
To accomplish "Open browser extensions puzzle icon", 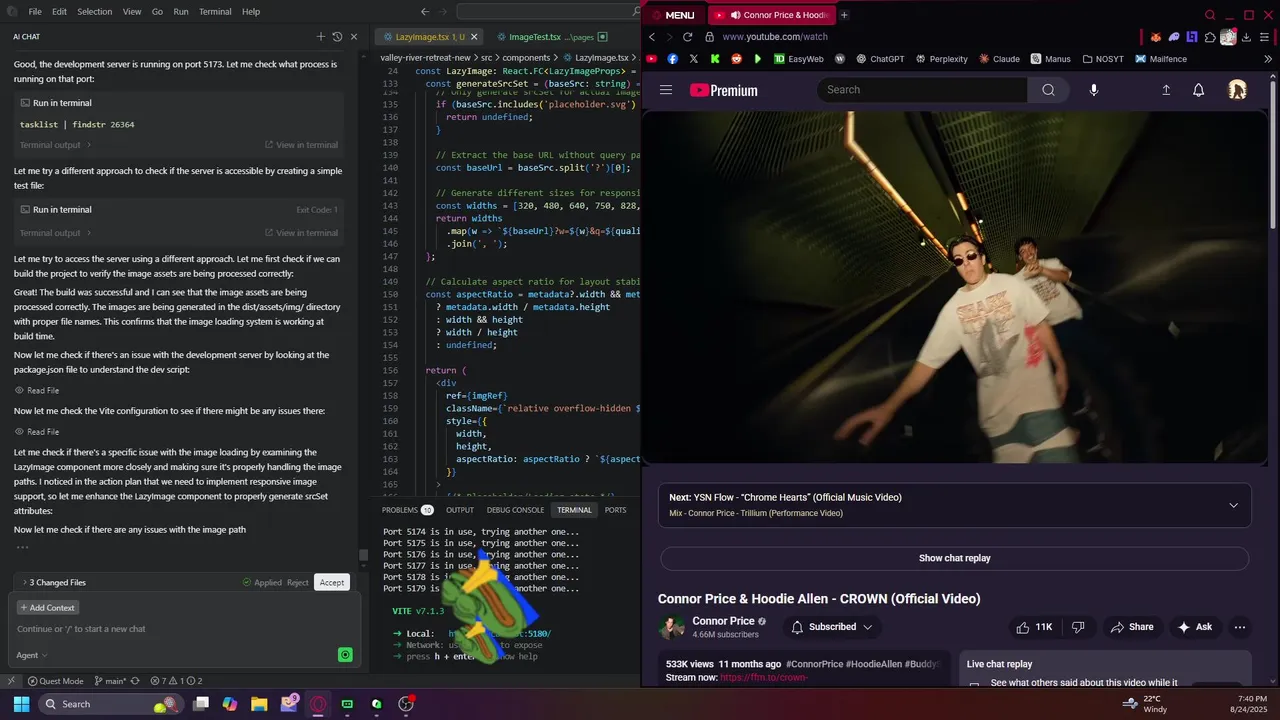I will point(1210,37).
